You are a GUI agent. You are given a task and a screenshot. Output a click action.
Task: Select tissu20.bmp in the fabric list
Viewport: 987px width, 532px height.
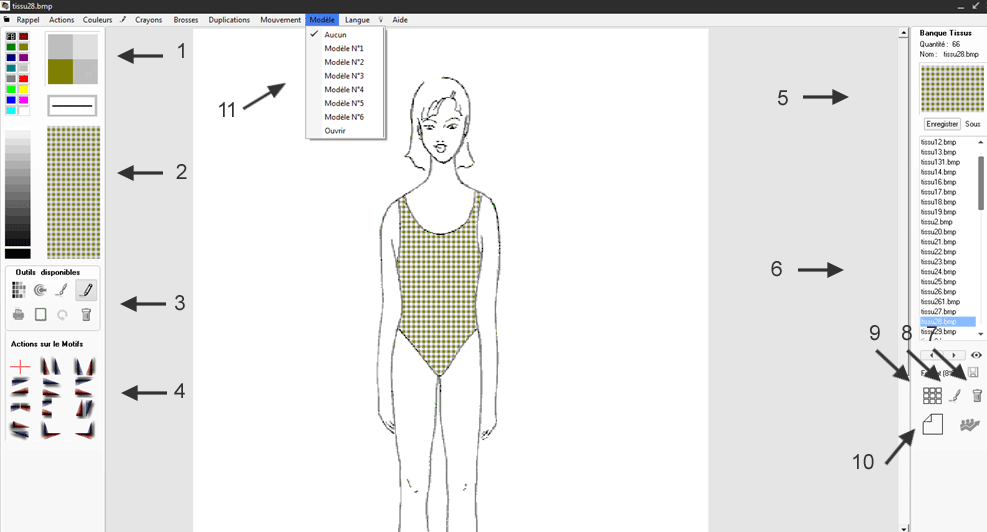point(938,232)
